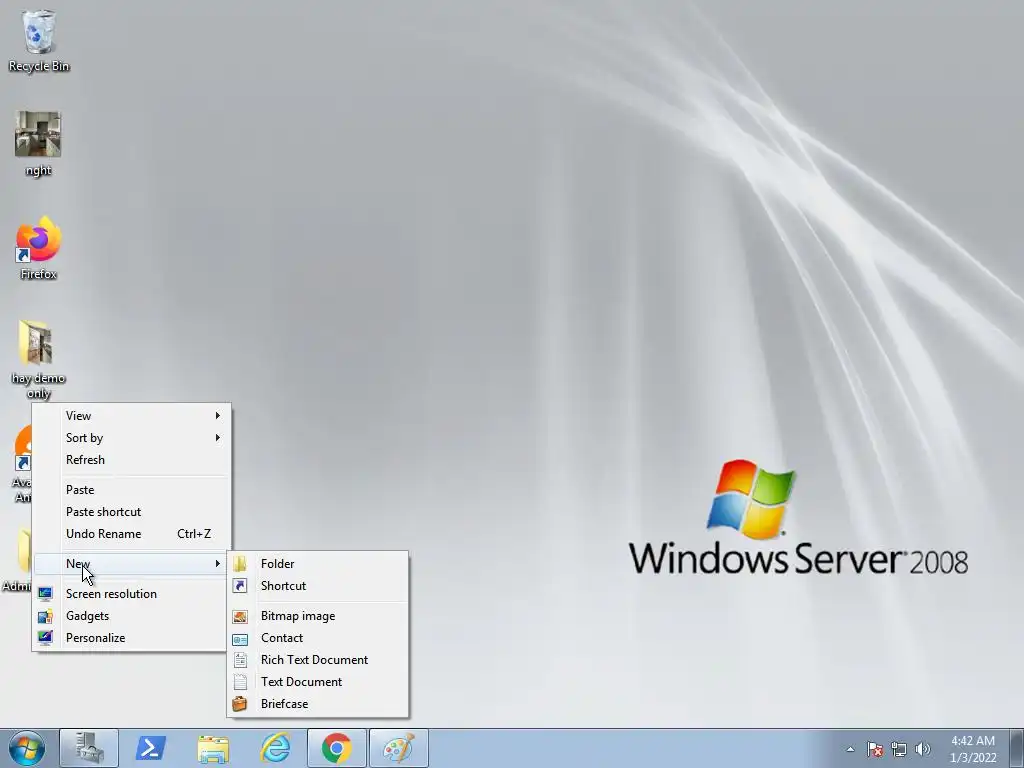
Task: Open the clock showing 4:42 AM
Action: click(973, 749)
